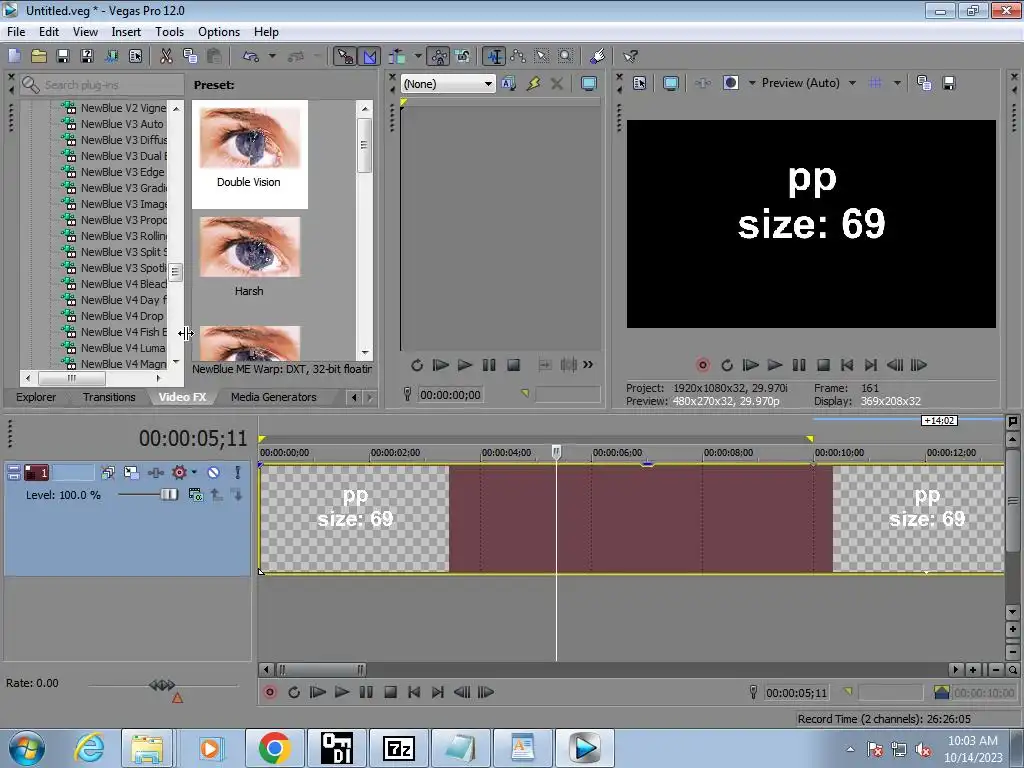Image resolution: width=1024 pixels, height=768 pixels.
Task: Open the Options menu
Action: 219,31
